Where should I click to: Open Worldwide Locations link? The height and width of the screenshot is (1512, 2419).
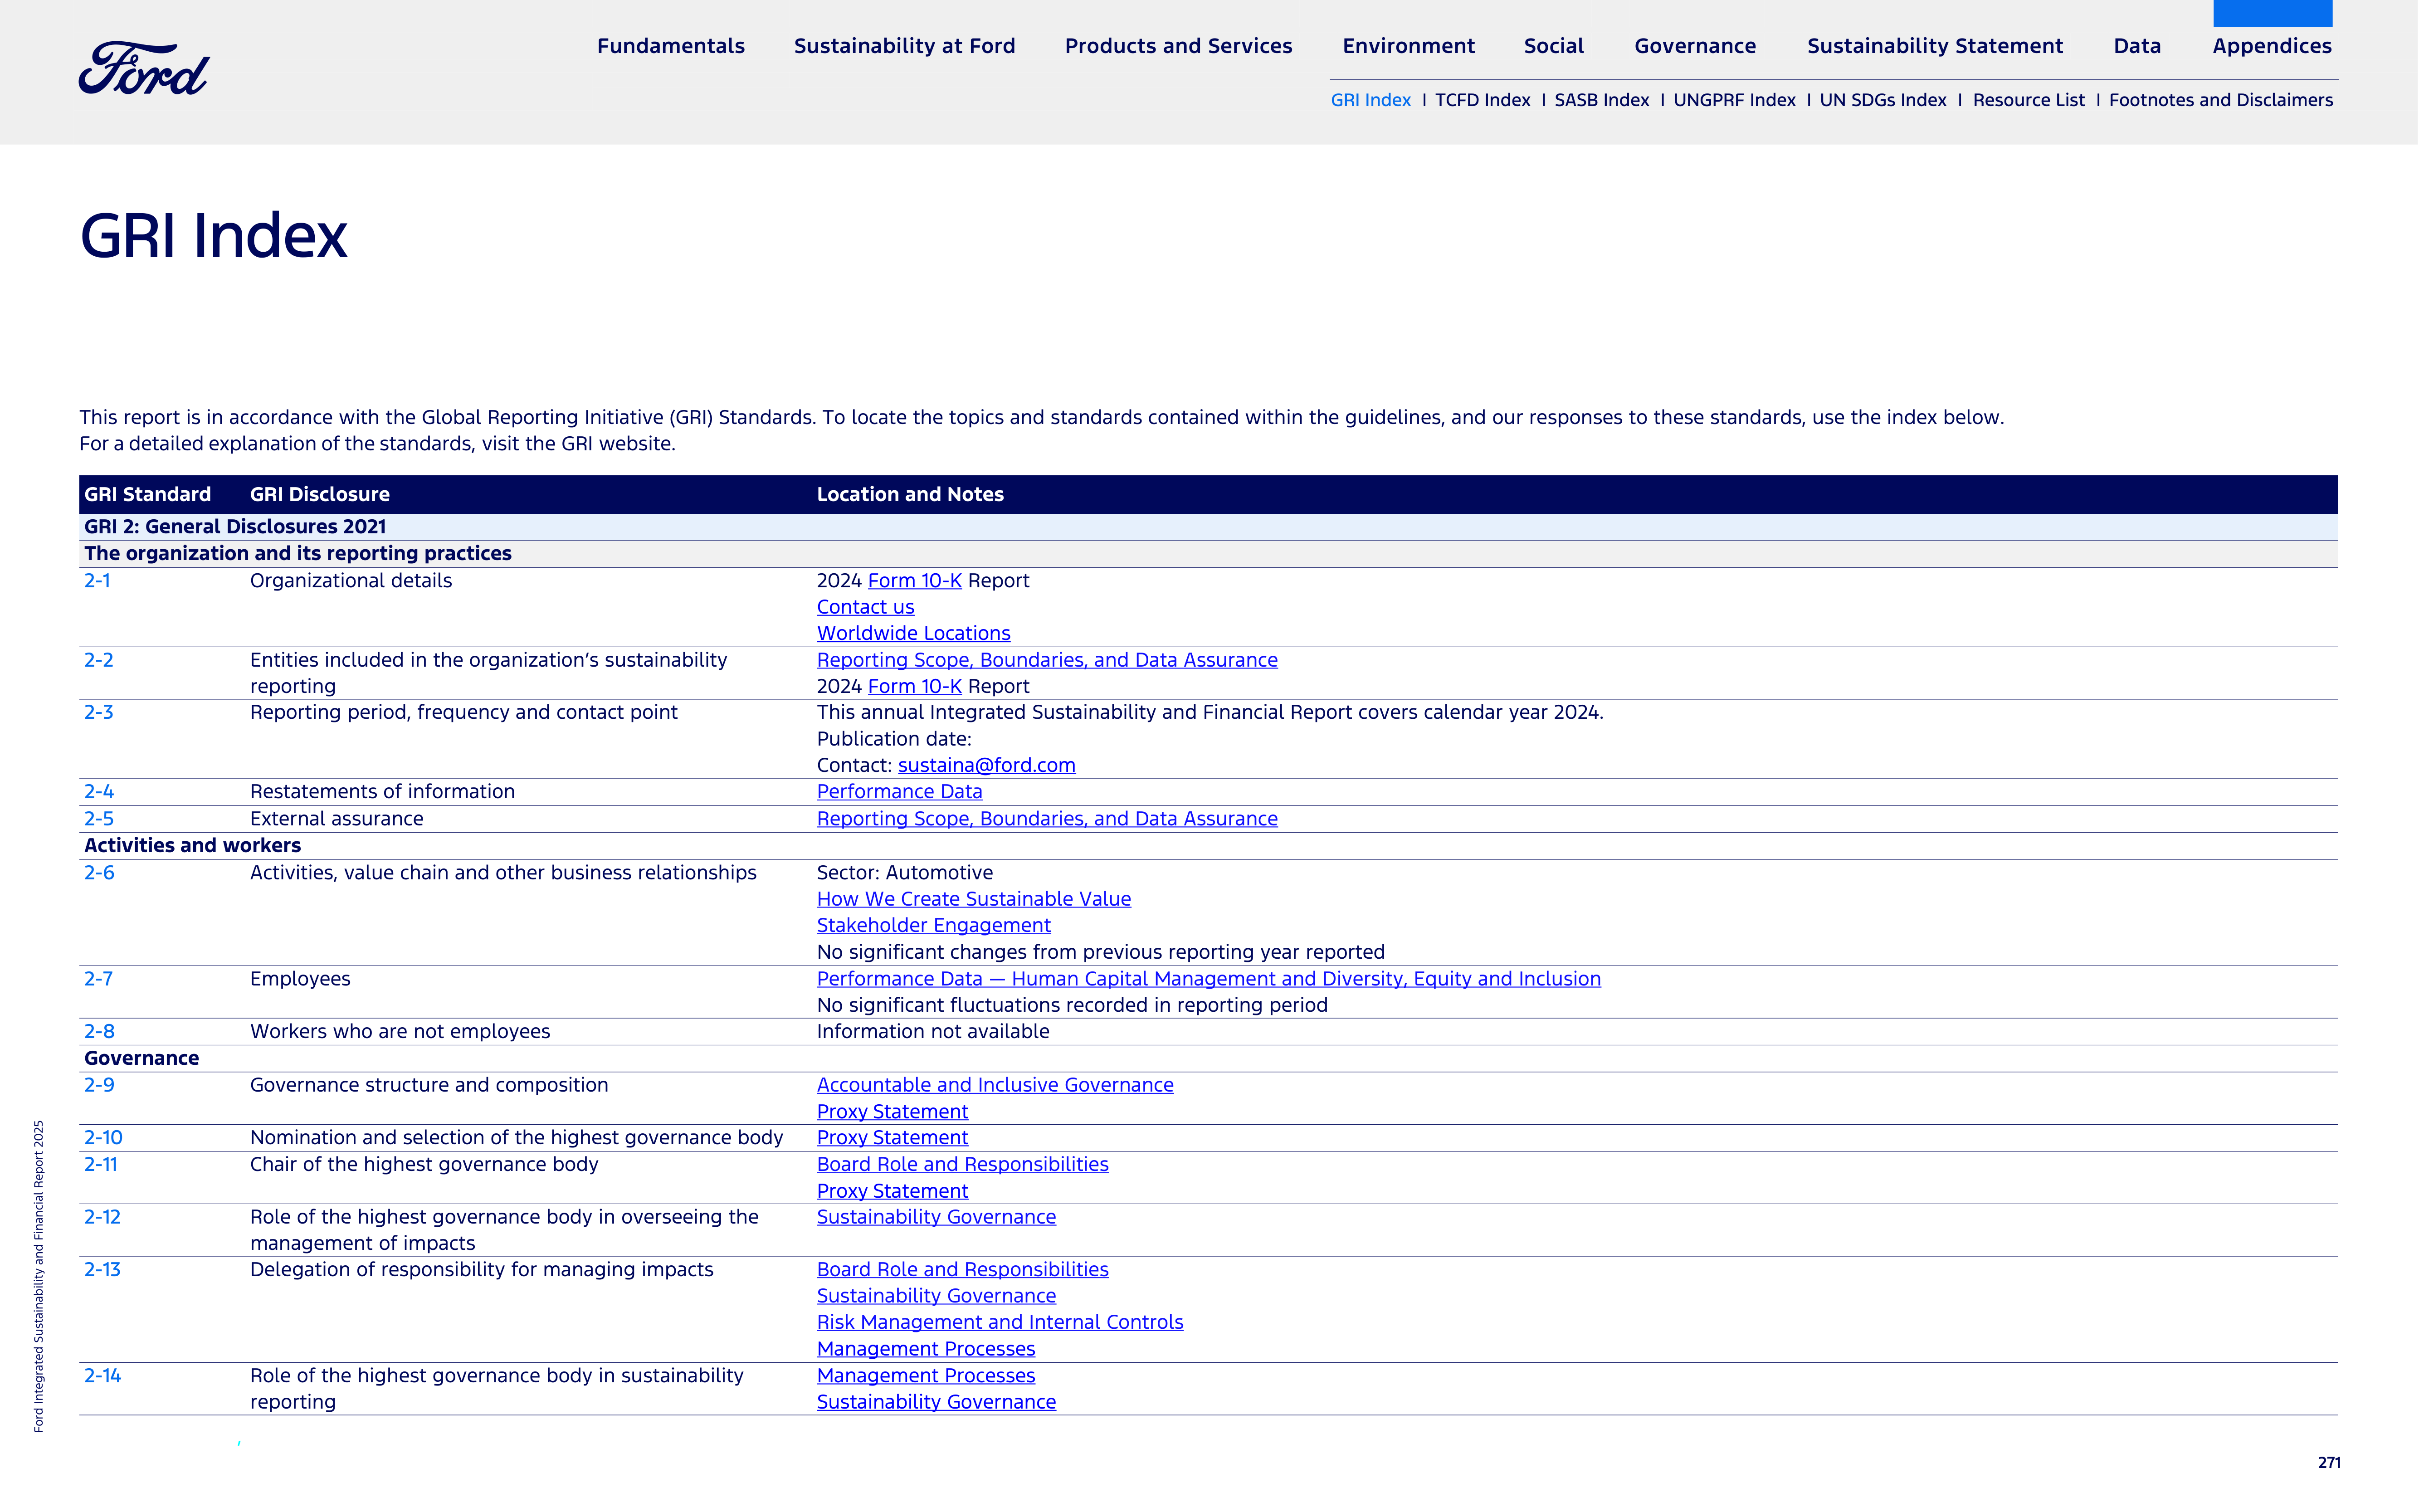(913, 633)
